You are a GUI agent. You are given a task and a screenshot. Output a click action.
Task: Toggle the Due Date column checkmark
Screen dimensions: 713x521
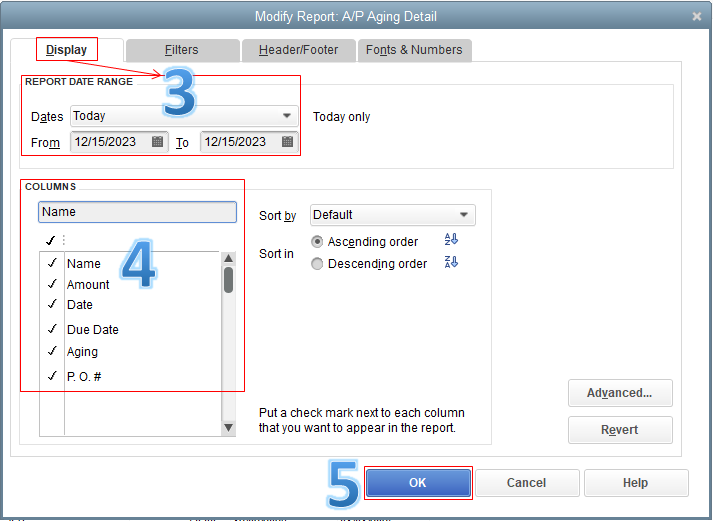tap(52, 329)
